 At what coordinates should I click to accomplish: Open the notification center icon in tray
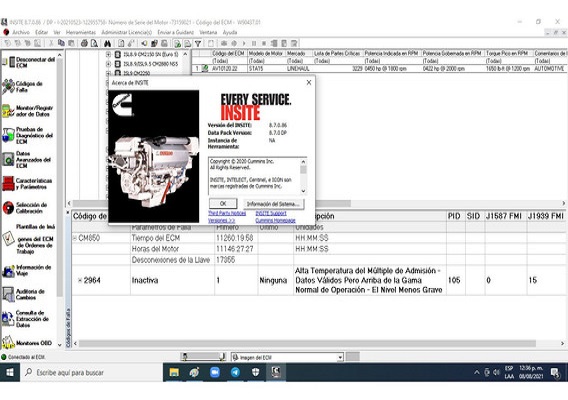click(555, 372)
